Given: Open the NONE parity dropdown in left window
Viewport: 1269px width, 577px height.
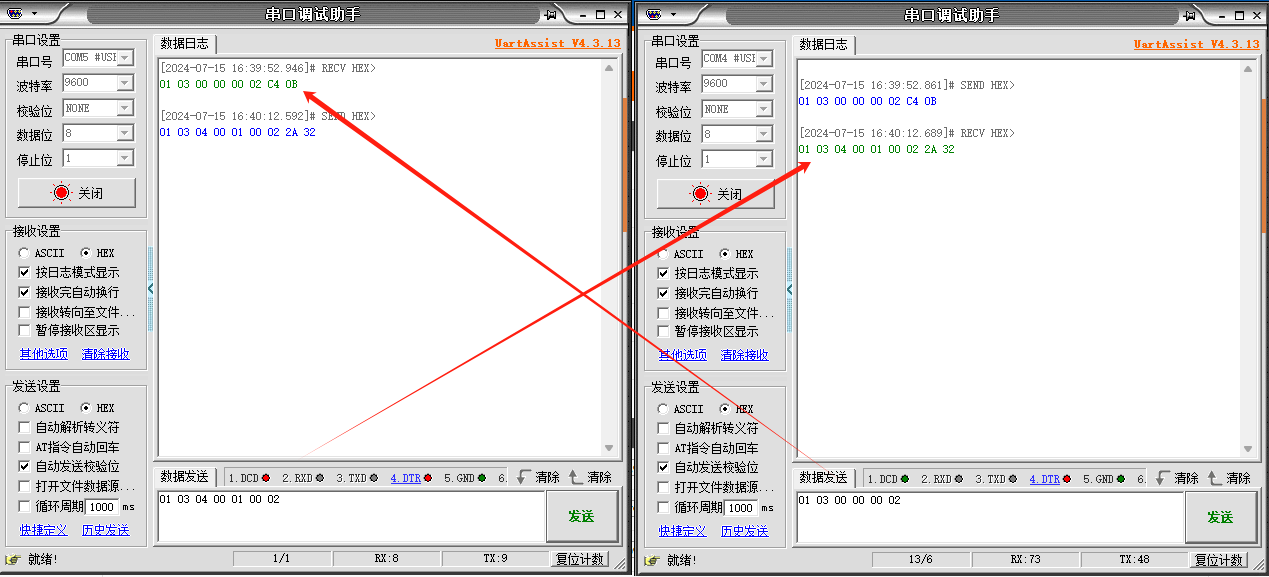Looking at the screenshot, I should click(125, 108).
